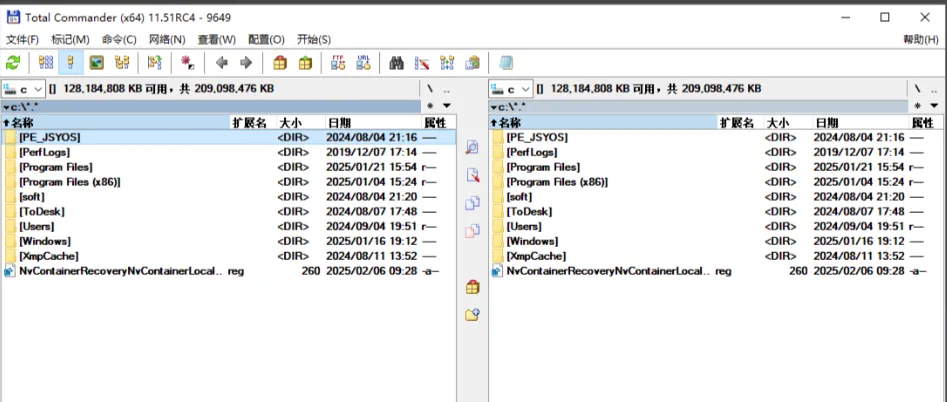The width and height of the screenshot is (947, 402).
Task: Sort left panel by 名称 column header
Action: [x=115, y=123]
